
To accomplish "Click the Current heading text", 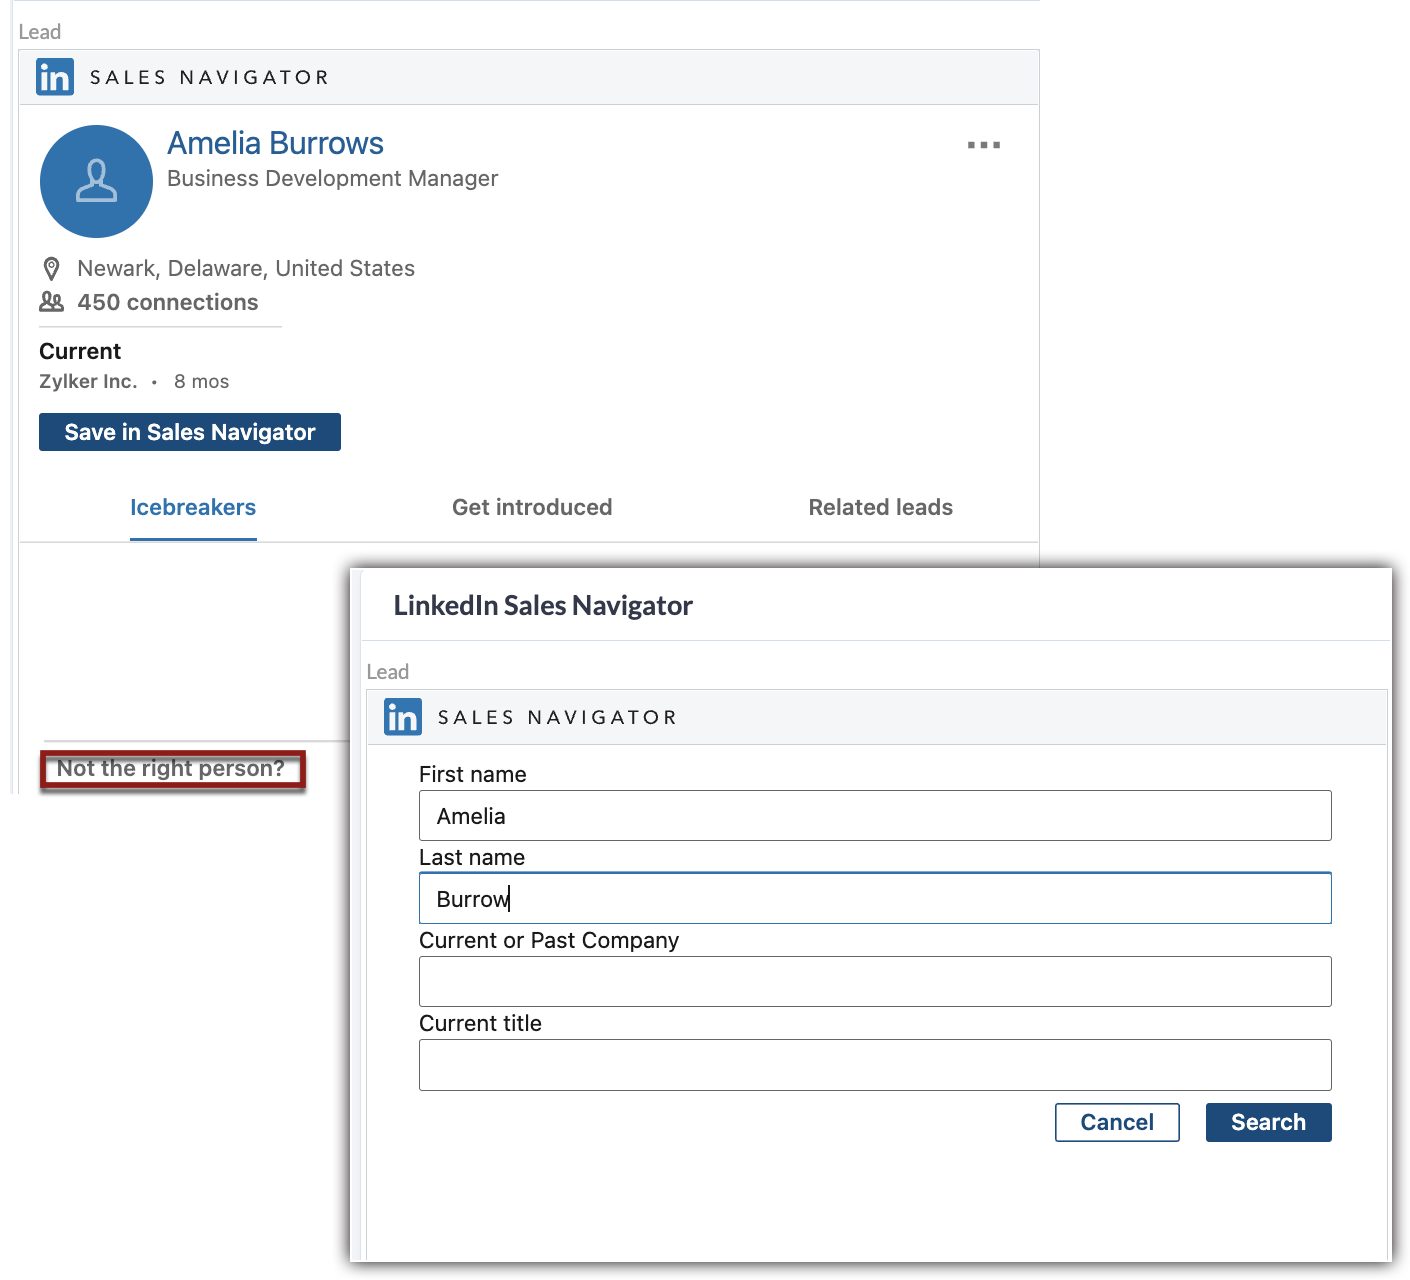I will (x=80, y=351).
